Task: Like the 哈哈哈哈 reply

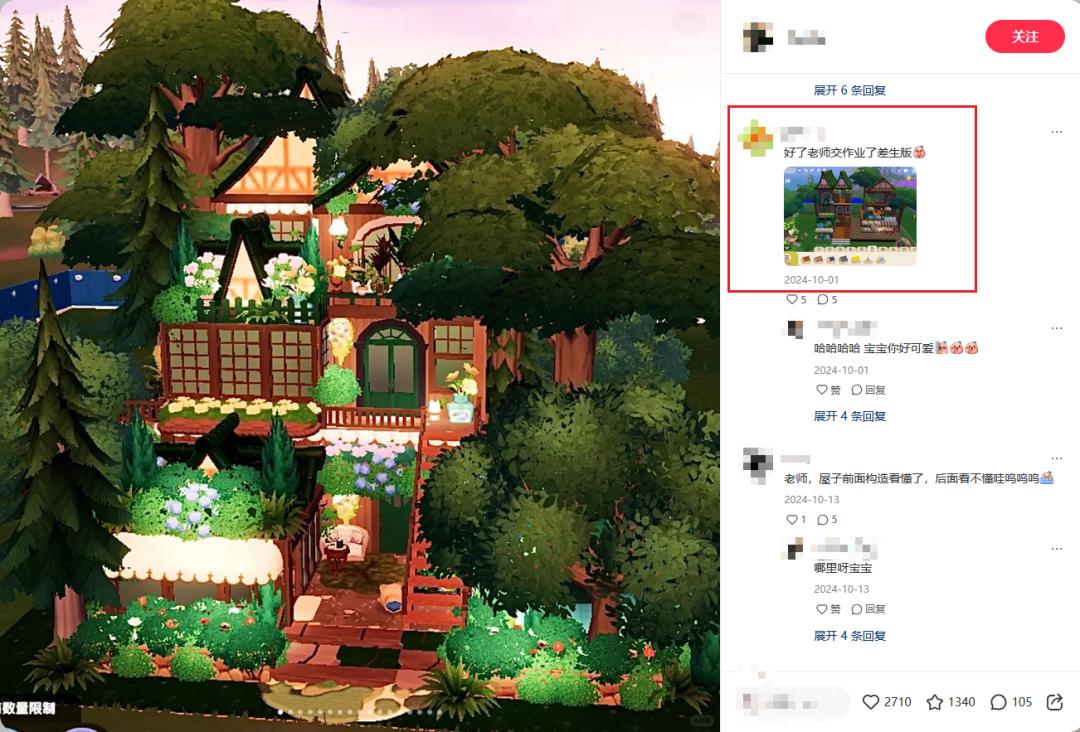Action: pos(828,390)
